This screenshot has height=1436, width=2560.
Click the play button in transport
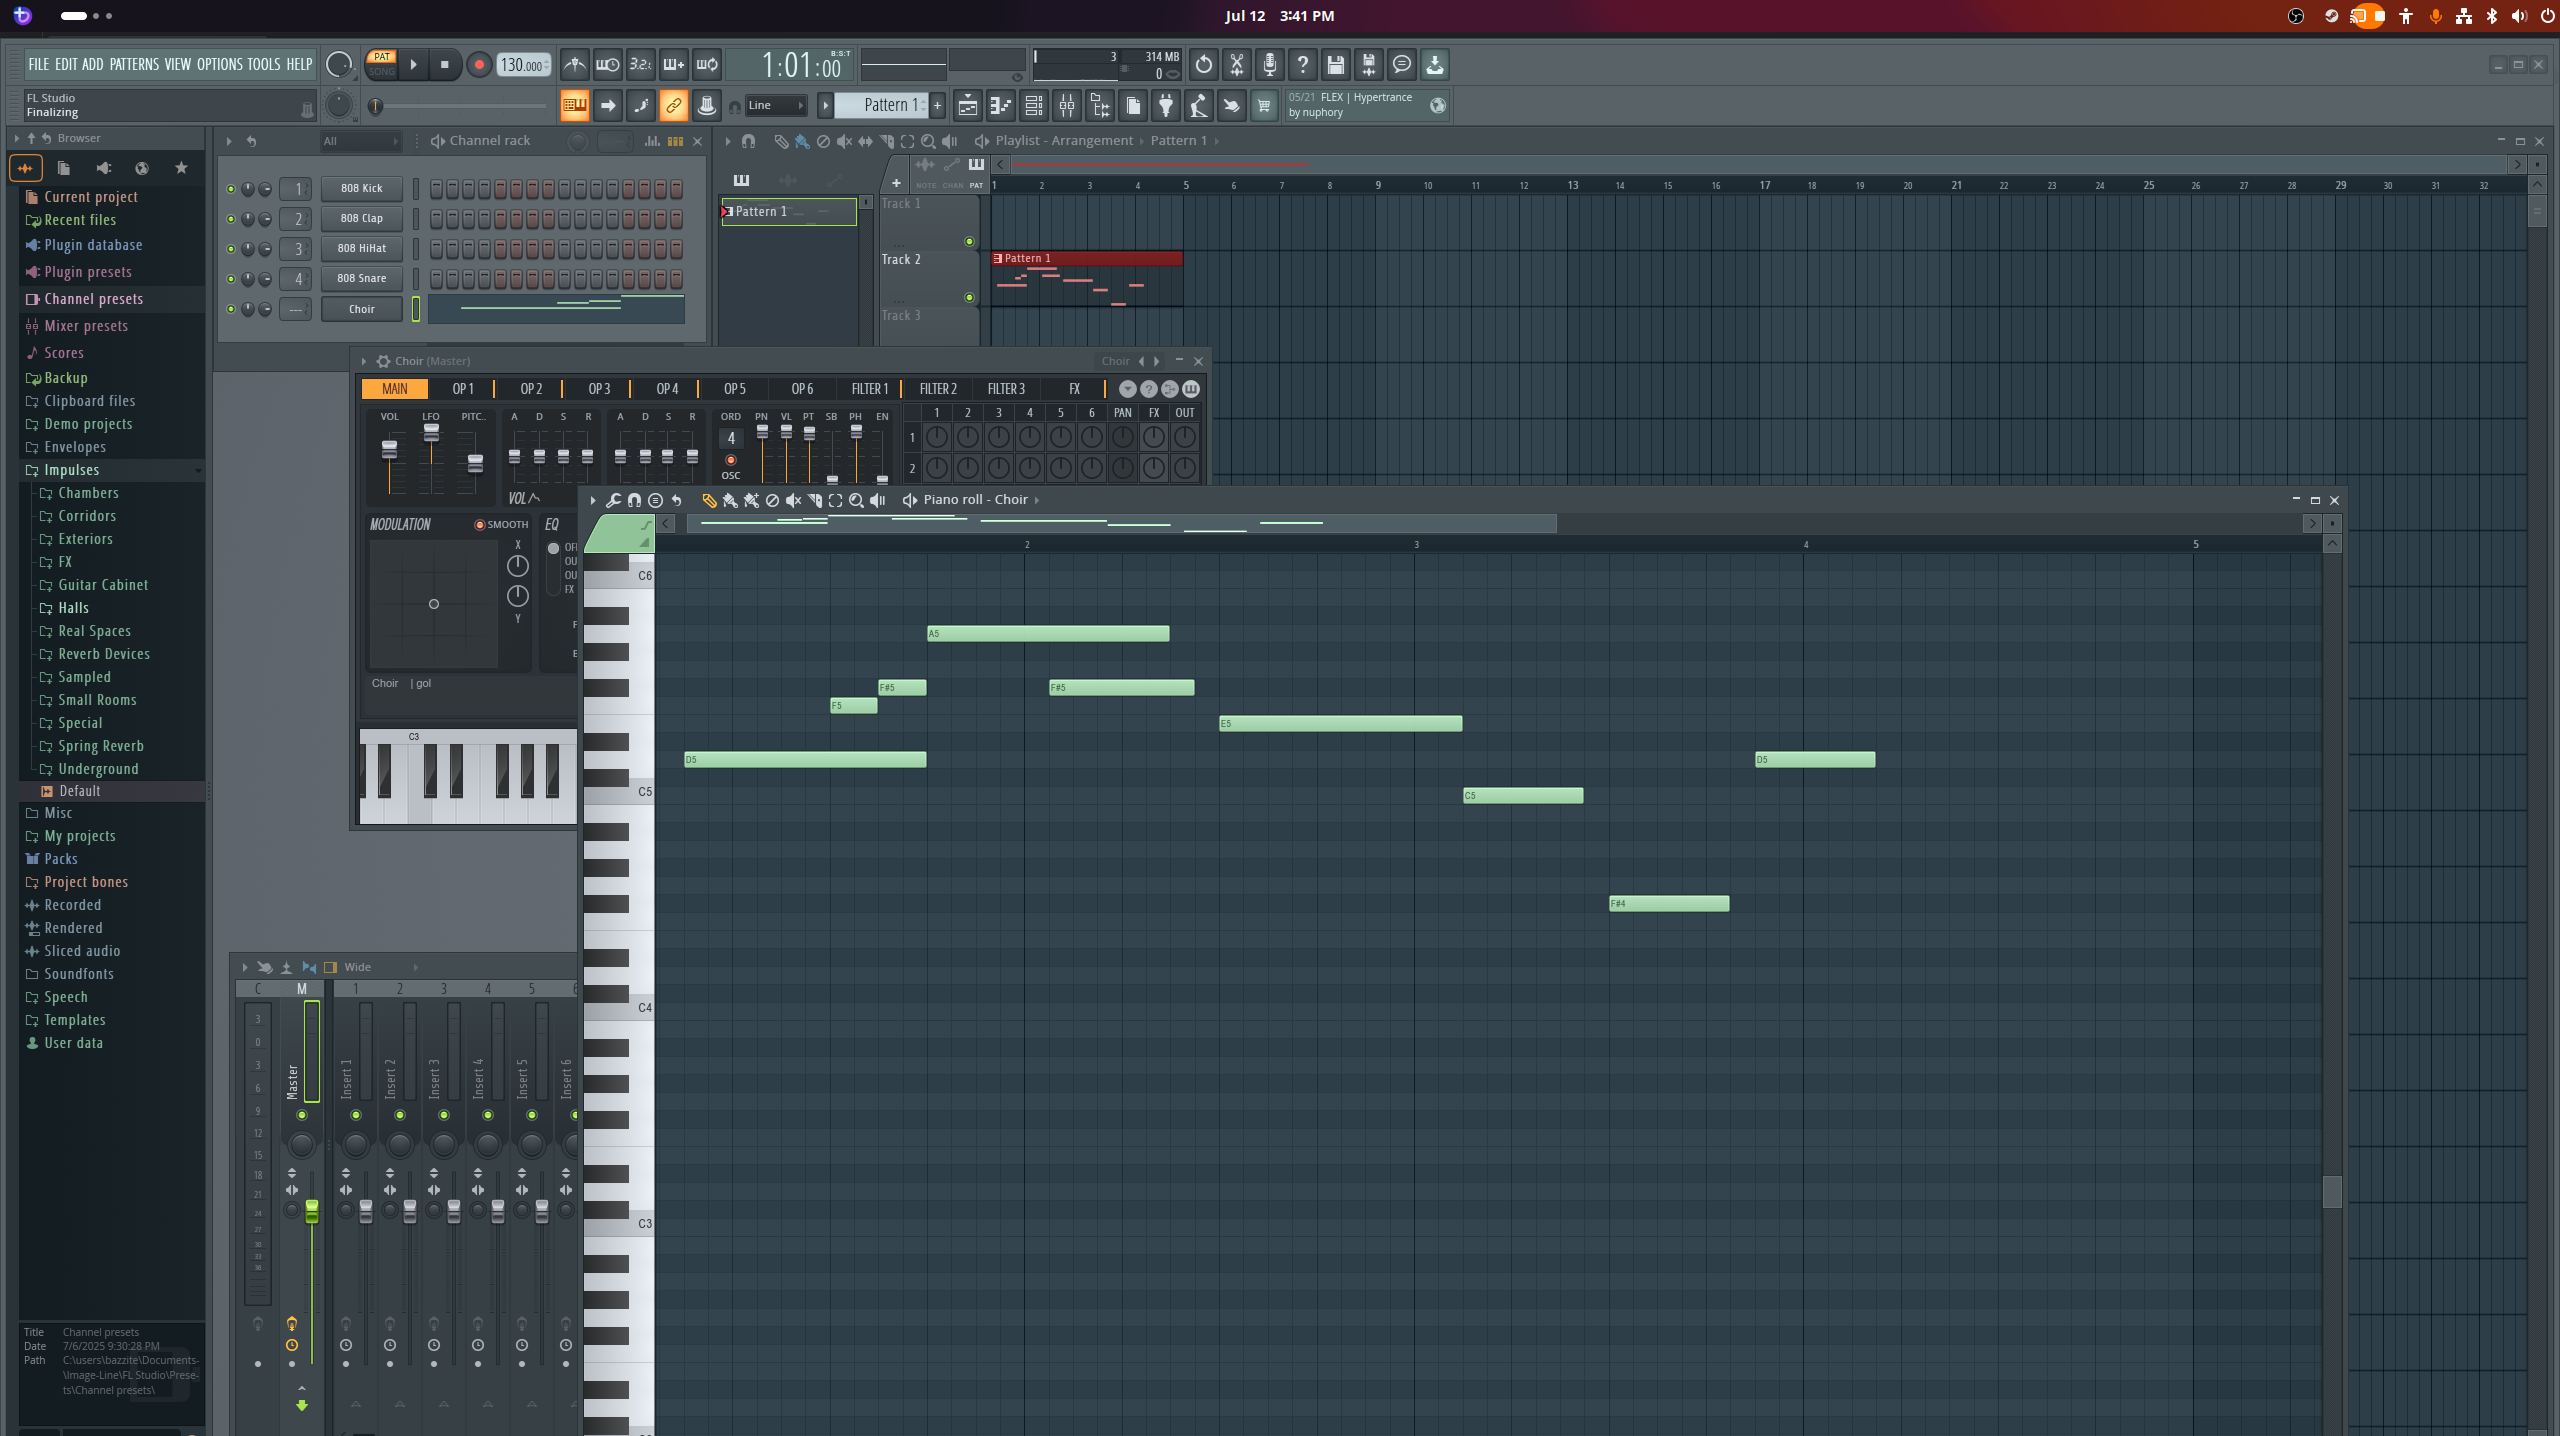coord(413,65)
